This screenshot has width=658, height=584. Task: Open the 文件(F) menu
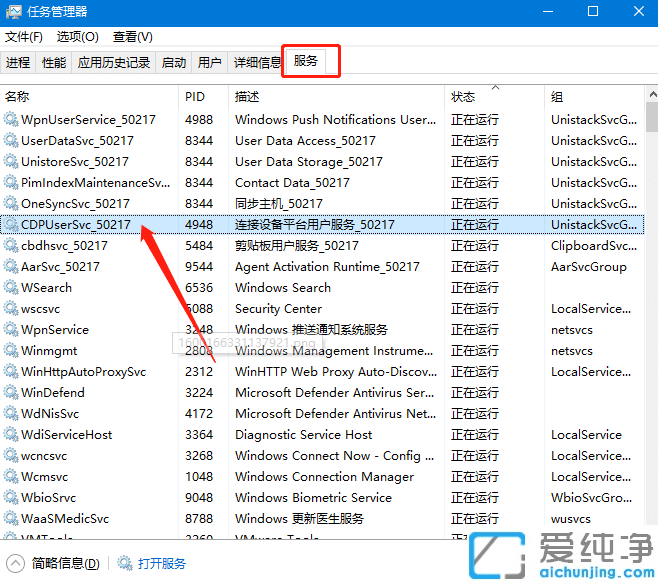[24, 37]
